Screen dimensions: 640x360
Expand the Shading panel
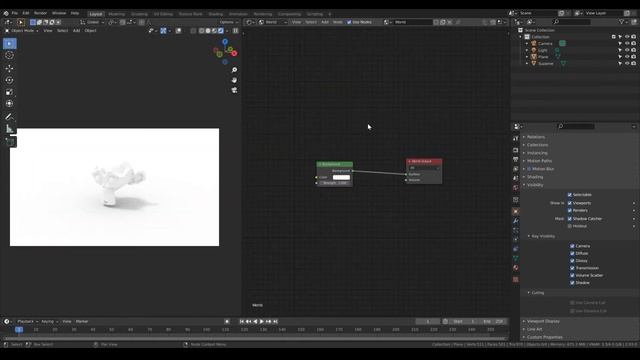535,177
